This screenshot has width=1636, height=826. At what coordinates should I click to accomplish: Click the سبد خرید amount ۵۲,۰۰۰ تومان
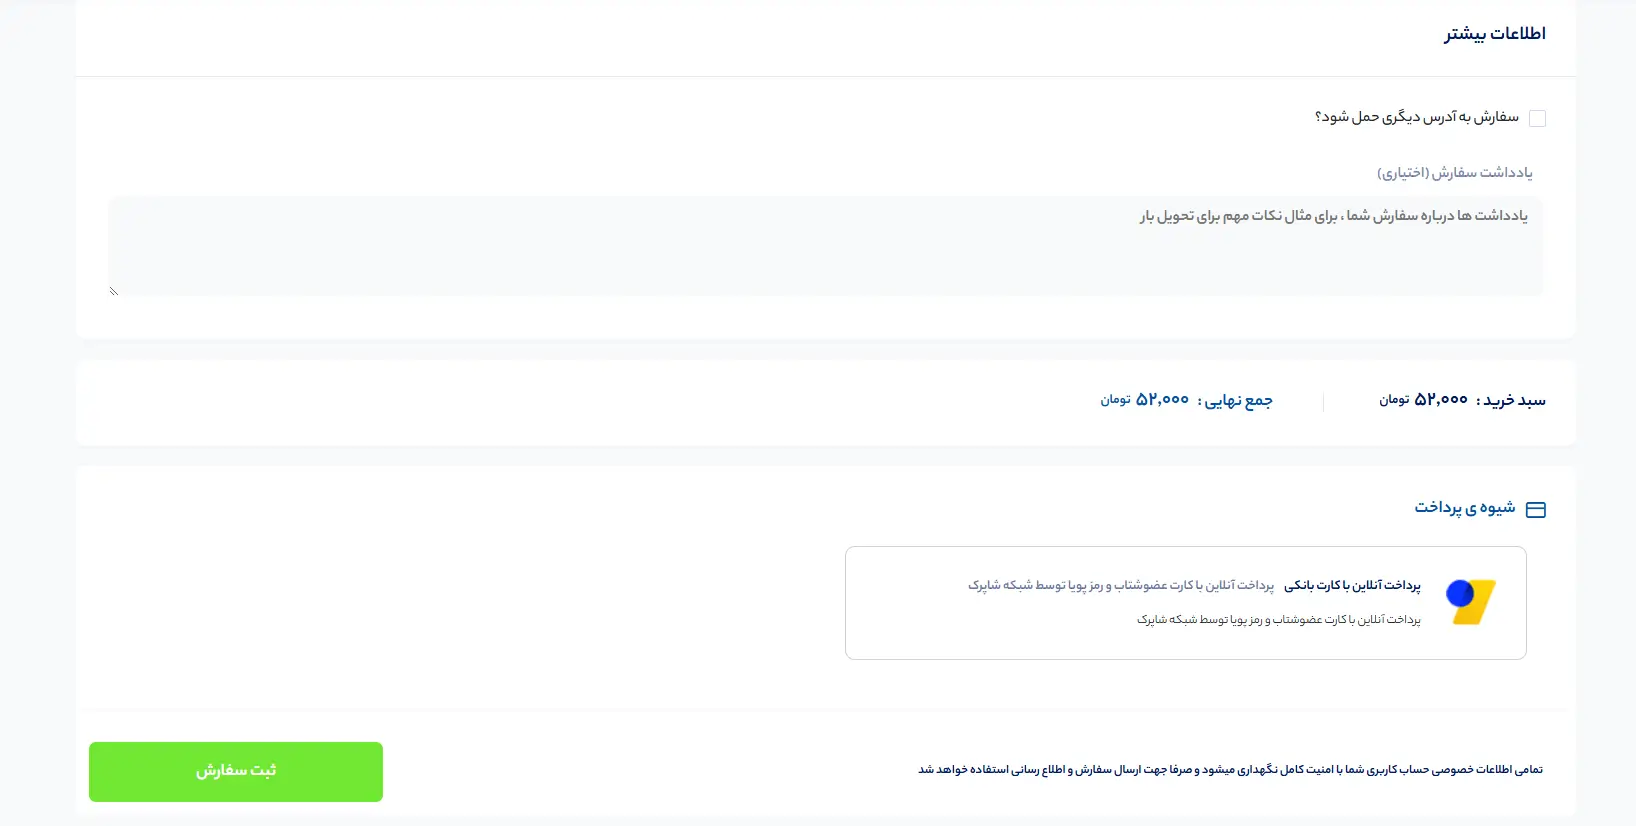pyautogui.click(x=1424, y=400)
